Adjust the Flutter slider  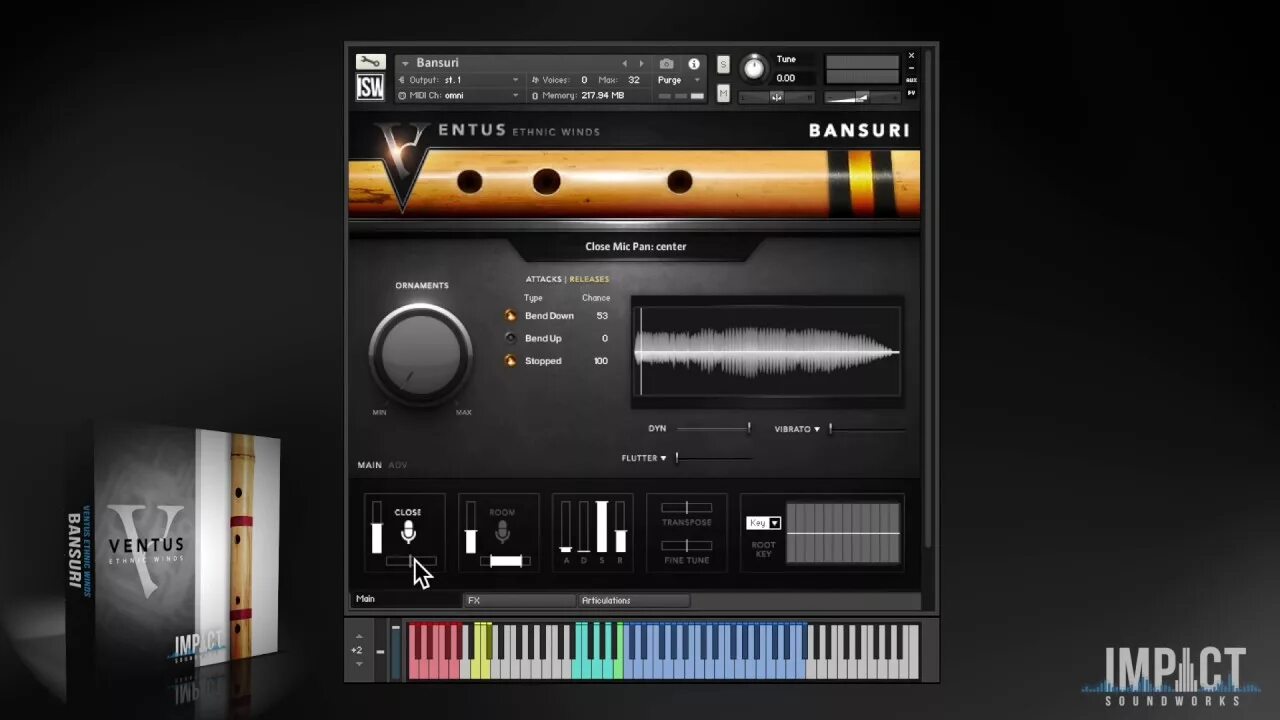click(x=714, y=458)
